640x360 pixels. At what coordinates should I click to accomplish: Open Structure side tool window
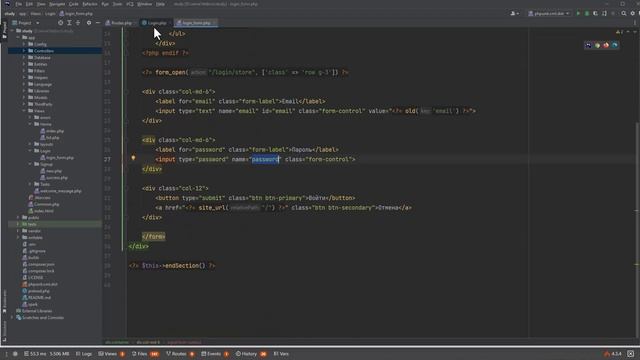(x=4, y=331)
